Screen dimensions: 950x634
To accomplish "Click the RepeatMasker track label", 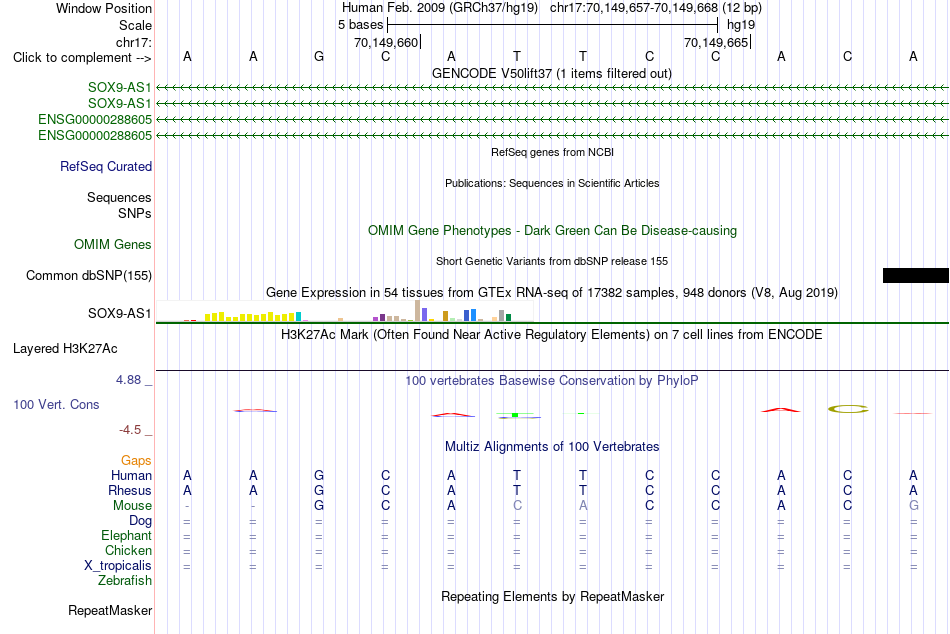I will click(110, 610).
